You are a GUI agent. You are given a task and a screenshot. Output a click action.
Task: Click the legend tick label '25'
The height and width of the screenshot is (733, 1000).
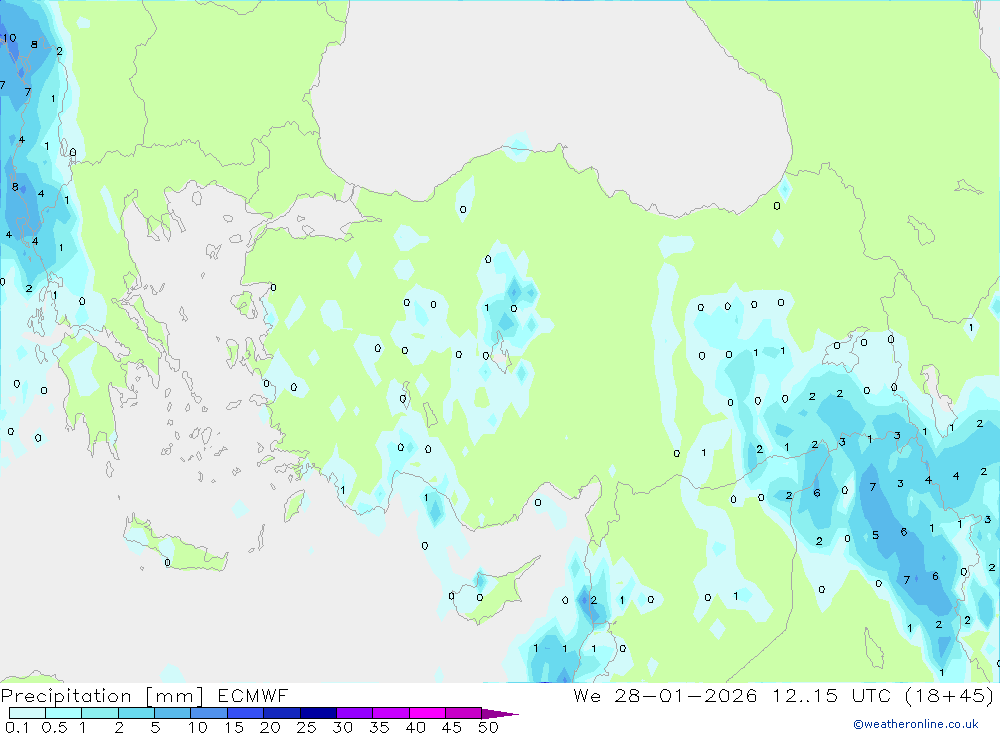point(306,727)
